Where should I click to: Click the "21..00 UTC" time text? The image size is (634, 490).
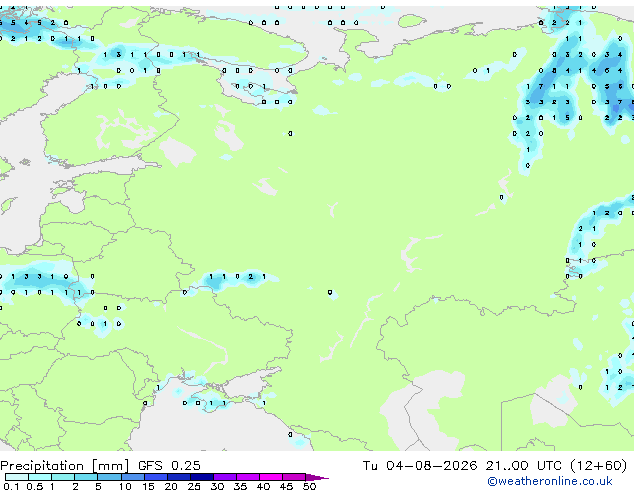tap(524, 465)
